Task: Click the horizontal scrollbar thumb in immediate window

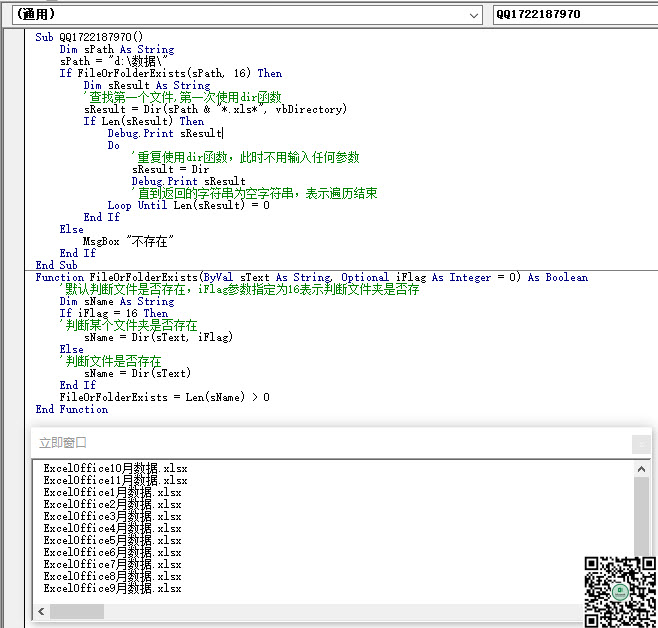Action: point(77,611)
